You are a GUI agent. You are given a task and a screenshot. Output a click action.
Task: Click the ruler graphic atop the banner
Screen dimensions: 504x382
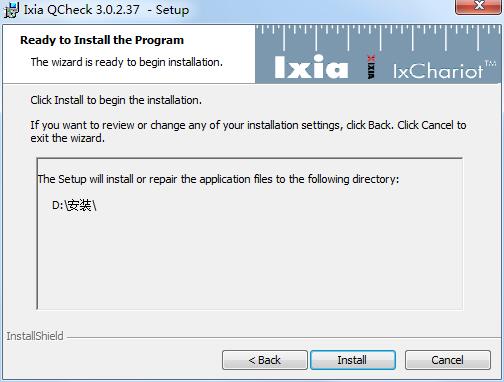pyautogui.click(x=378, y=38)
